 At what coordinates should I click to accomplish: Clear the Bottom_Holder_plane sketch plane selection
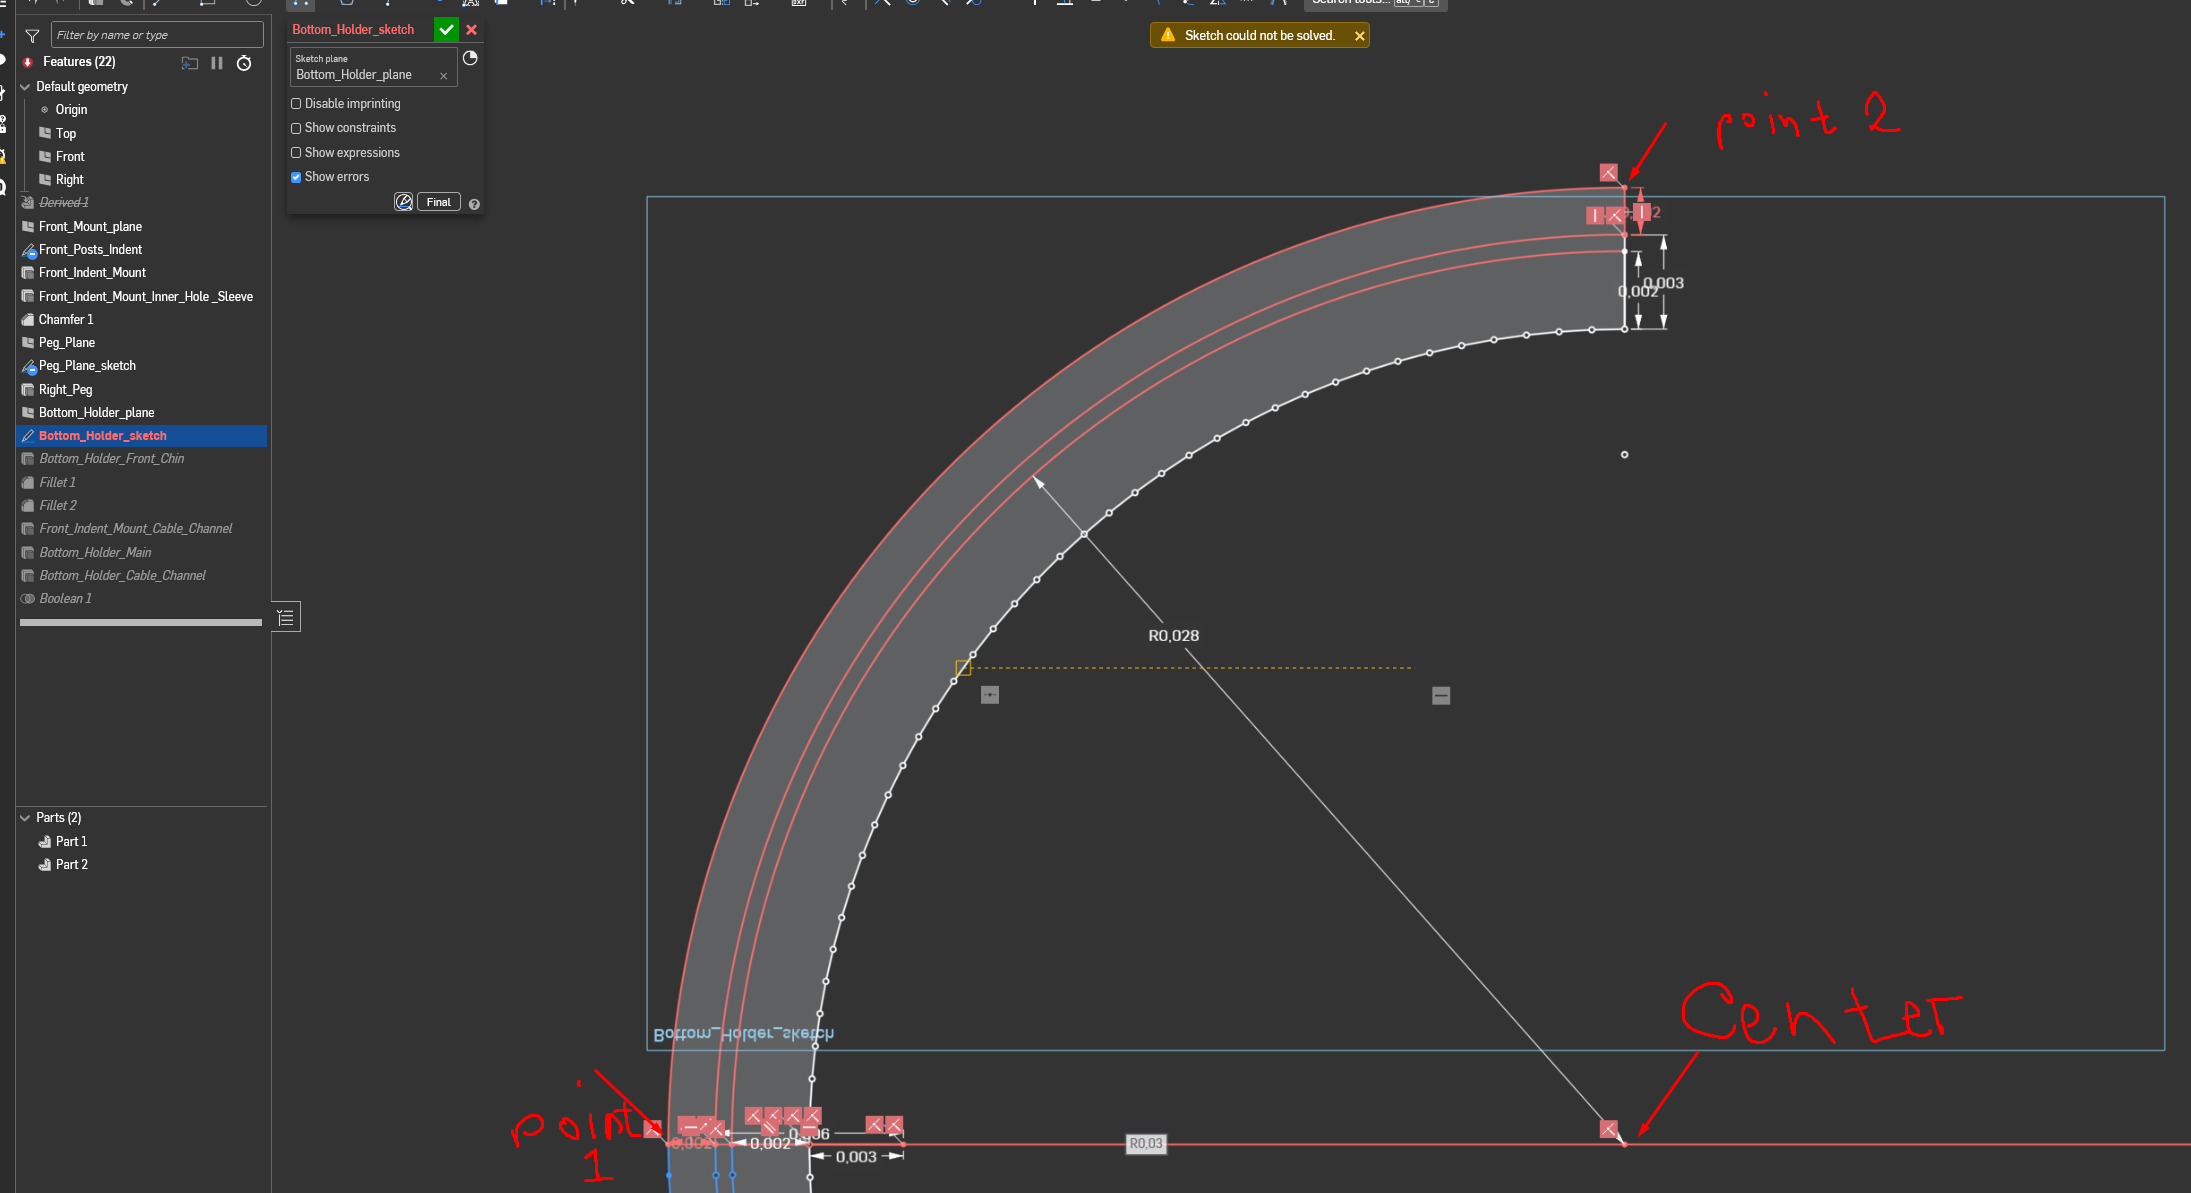[443, 76]
